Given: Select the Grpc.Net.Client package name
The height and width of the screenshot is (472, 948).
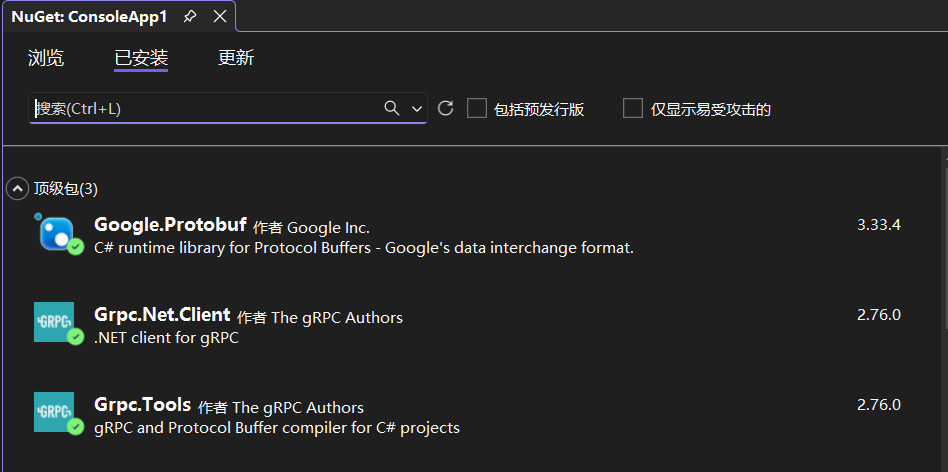Looking at the screenshot, I should tap(162, 315).
